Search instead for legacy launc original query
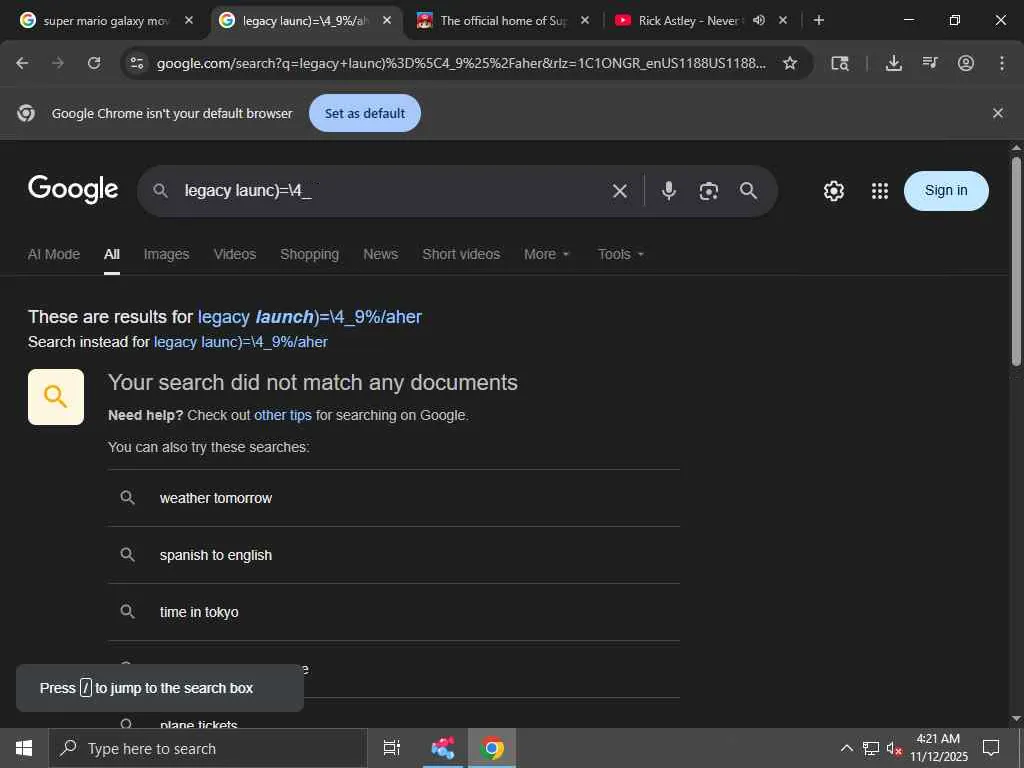This screenshot has width=1024, height=768. [240, 342]
